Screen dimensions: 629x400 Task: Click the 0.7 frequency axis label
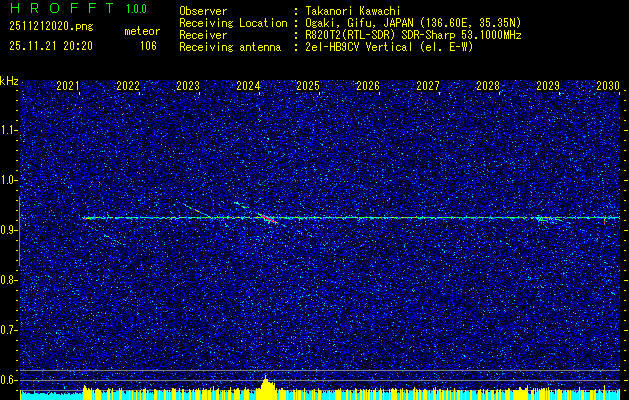pos(8,330)
